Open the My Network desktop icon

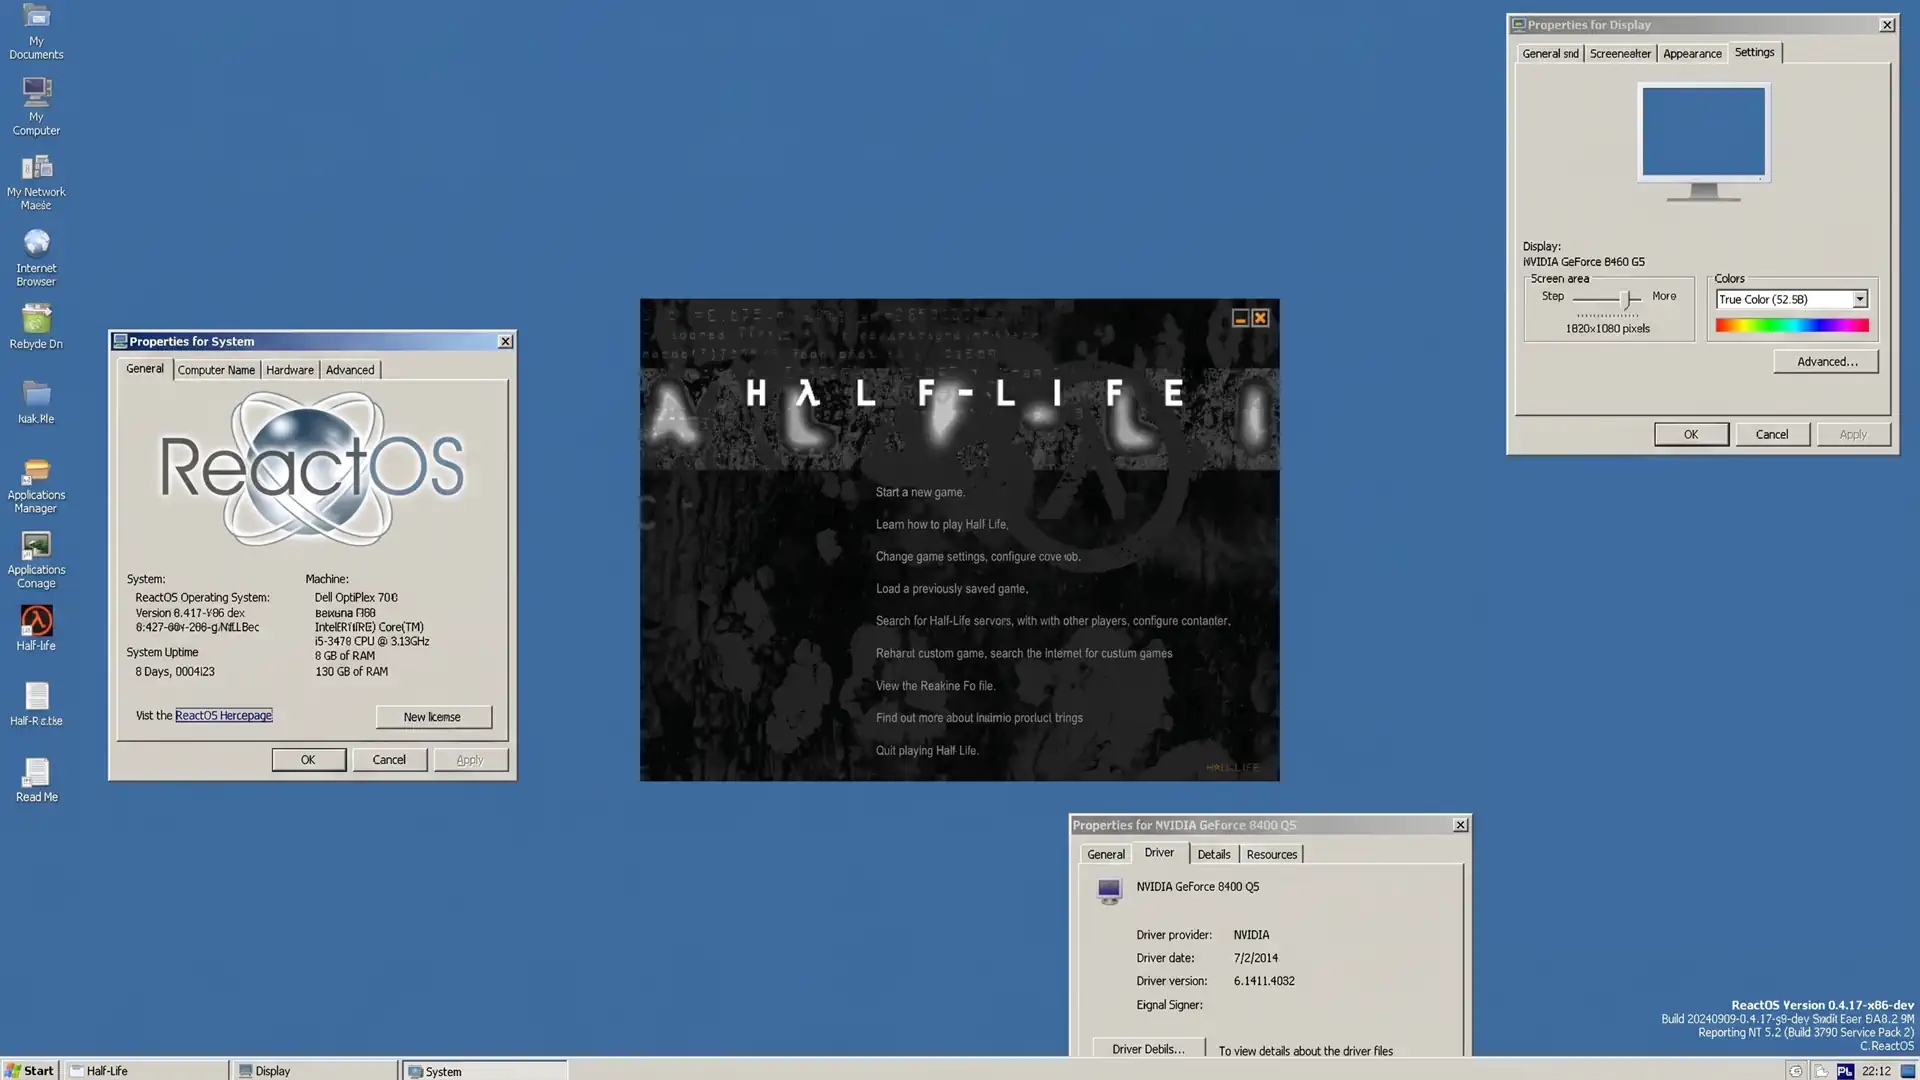tap(36, 182)
